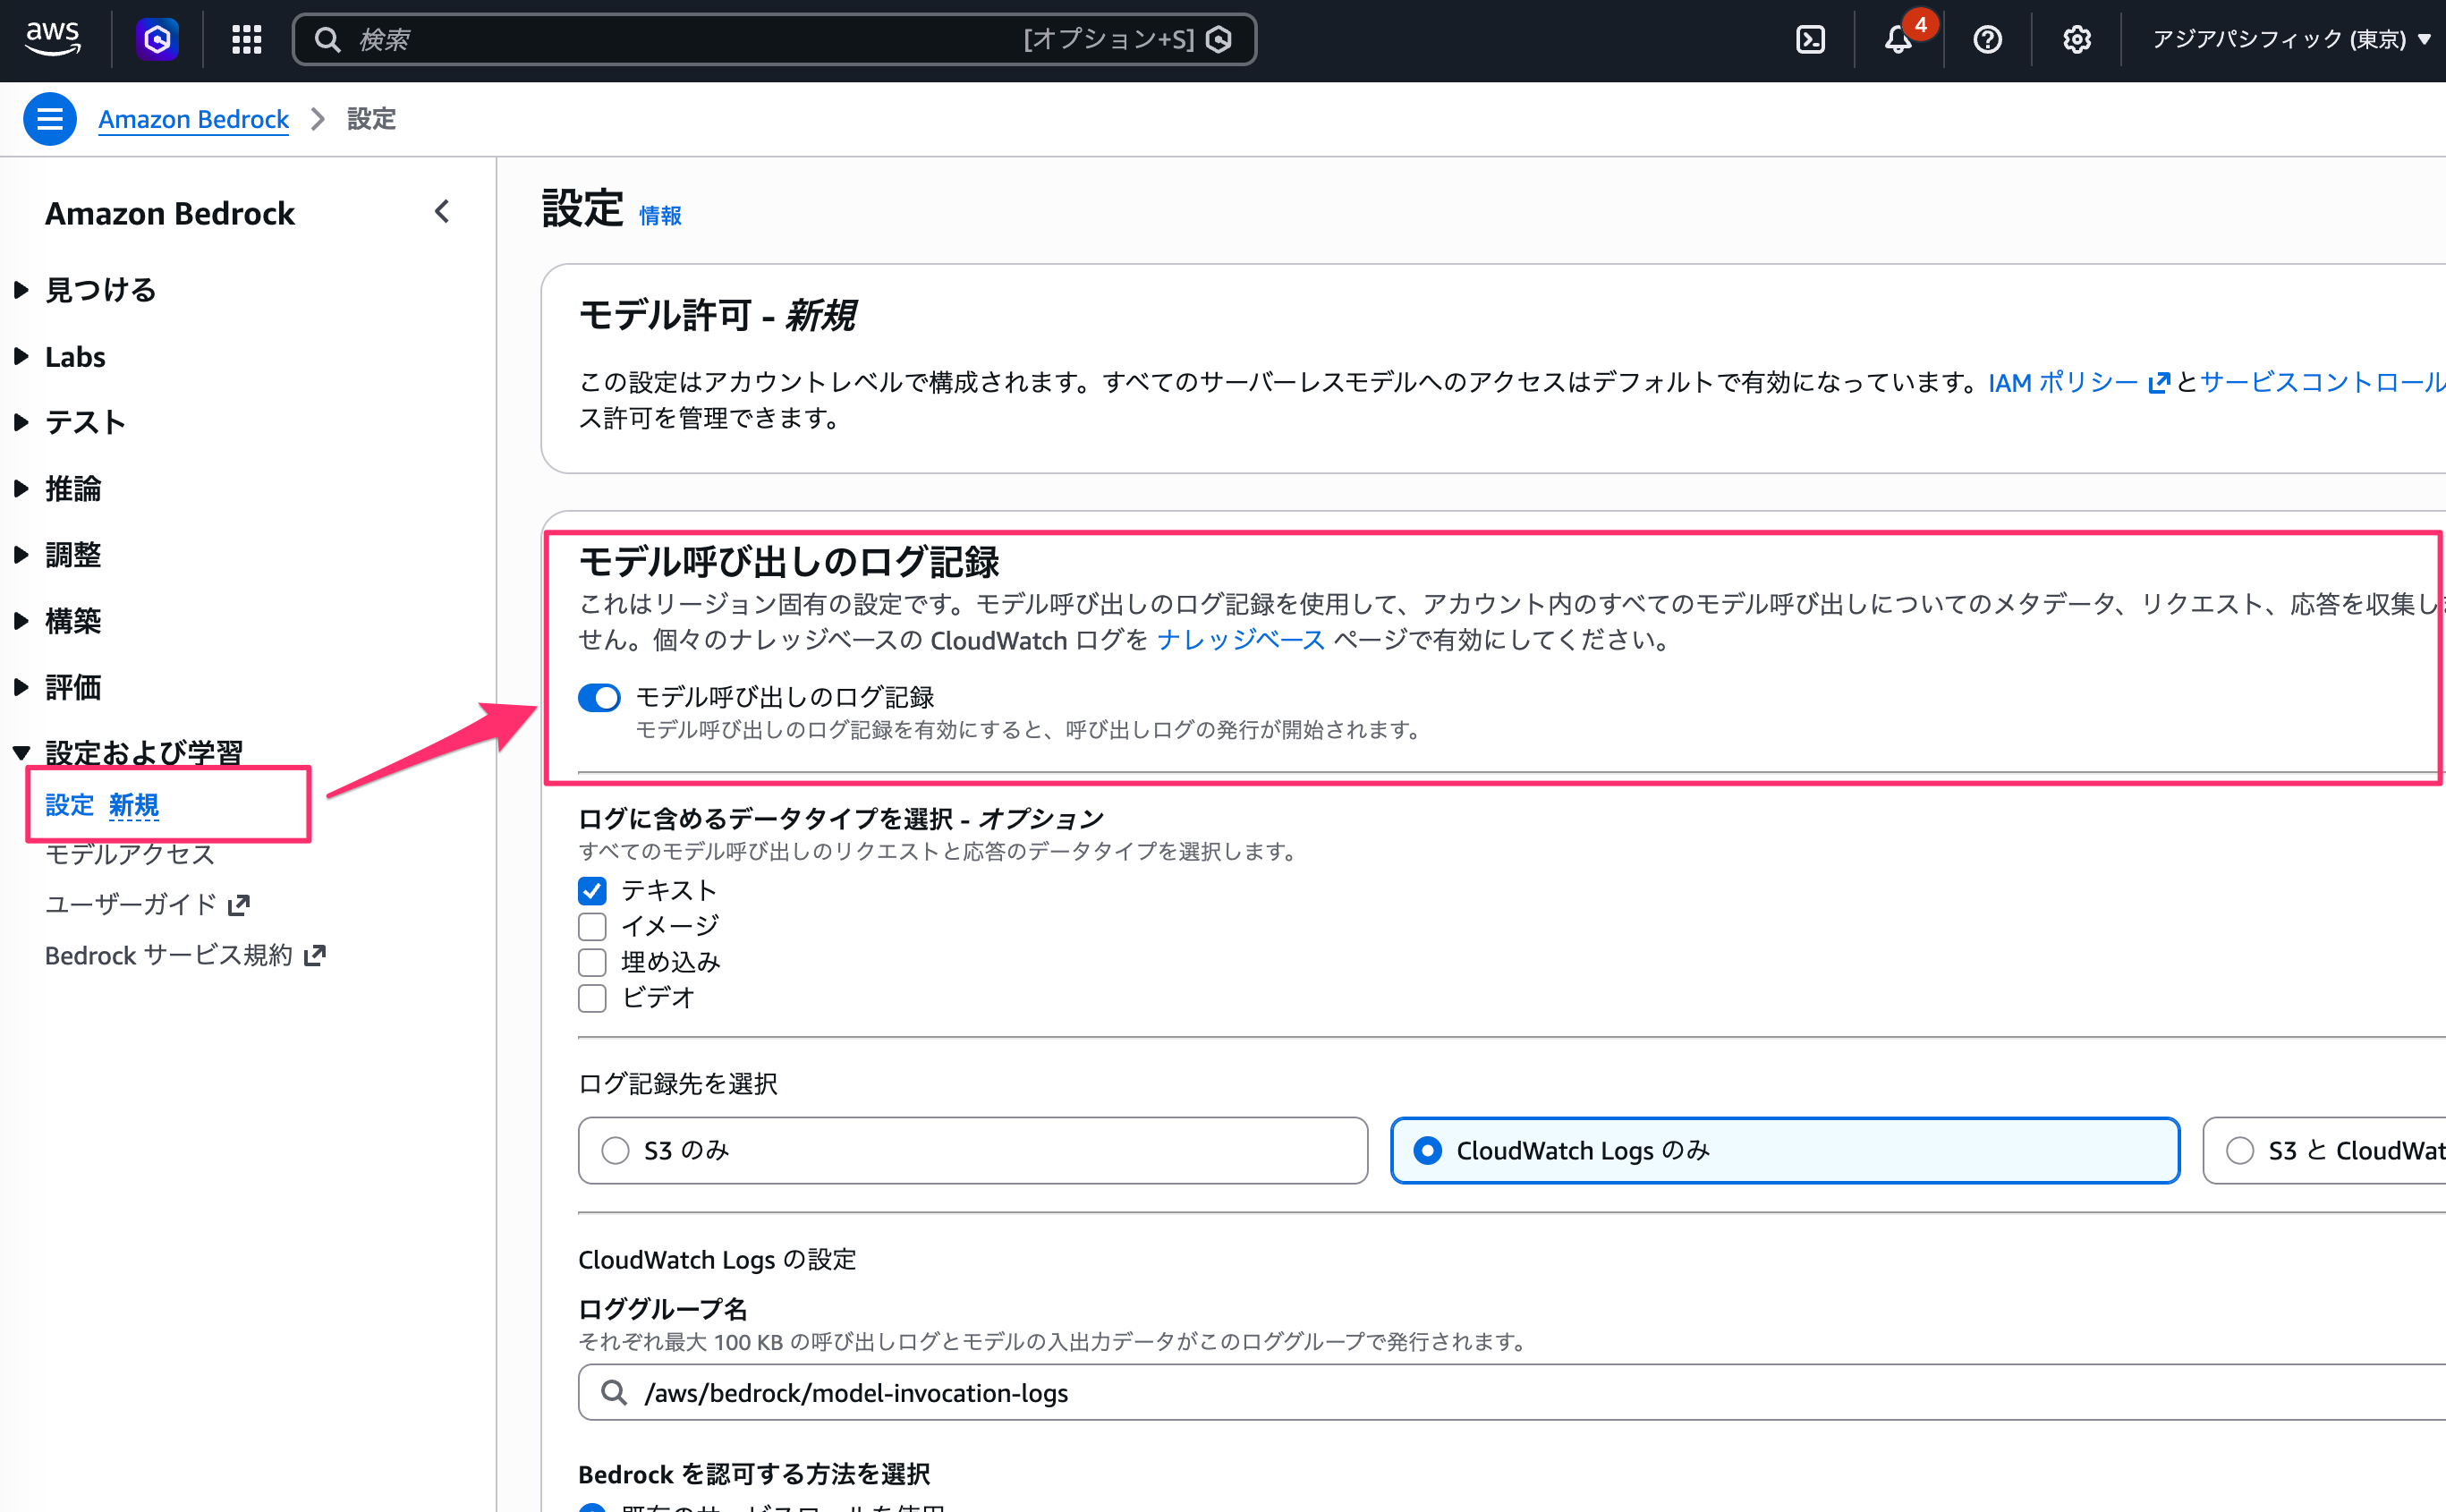Check the 埋め込み data type checkbox
Screen dimensions: 2446x1512
coord(592,962)
